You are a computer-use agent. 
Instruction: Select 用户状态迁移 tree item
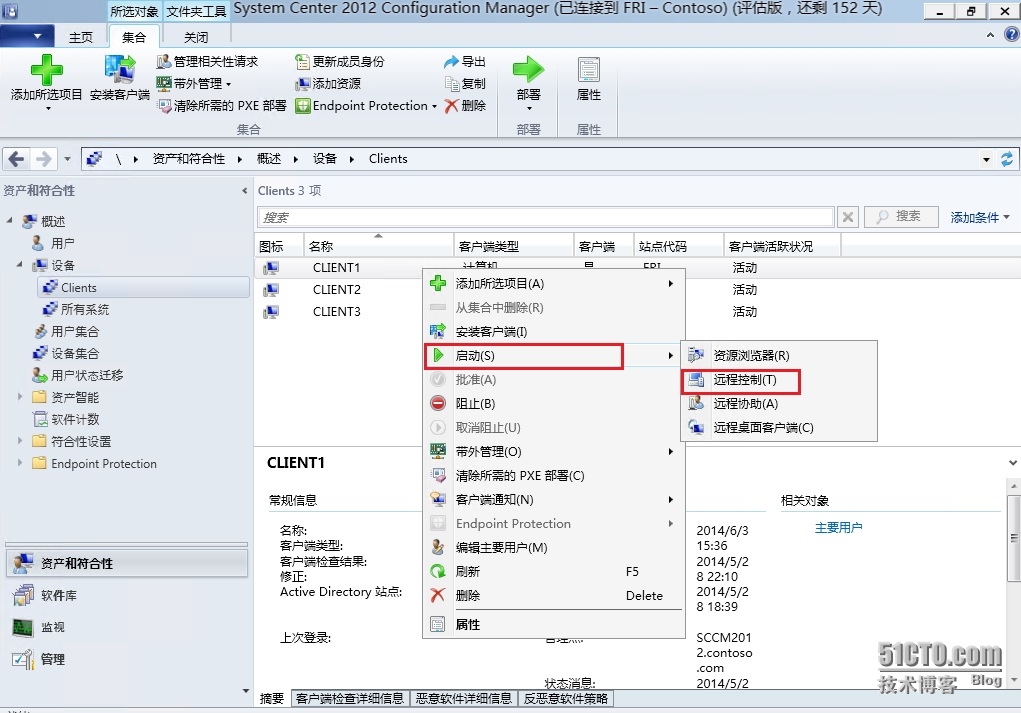87,376
